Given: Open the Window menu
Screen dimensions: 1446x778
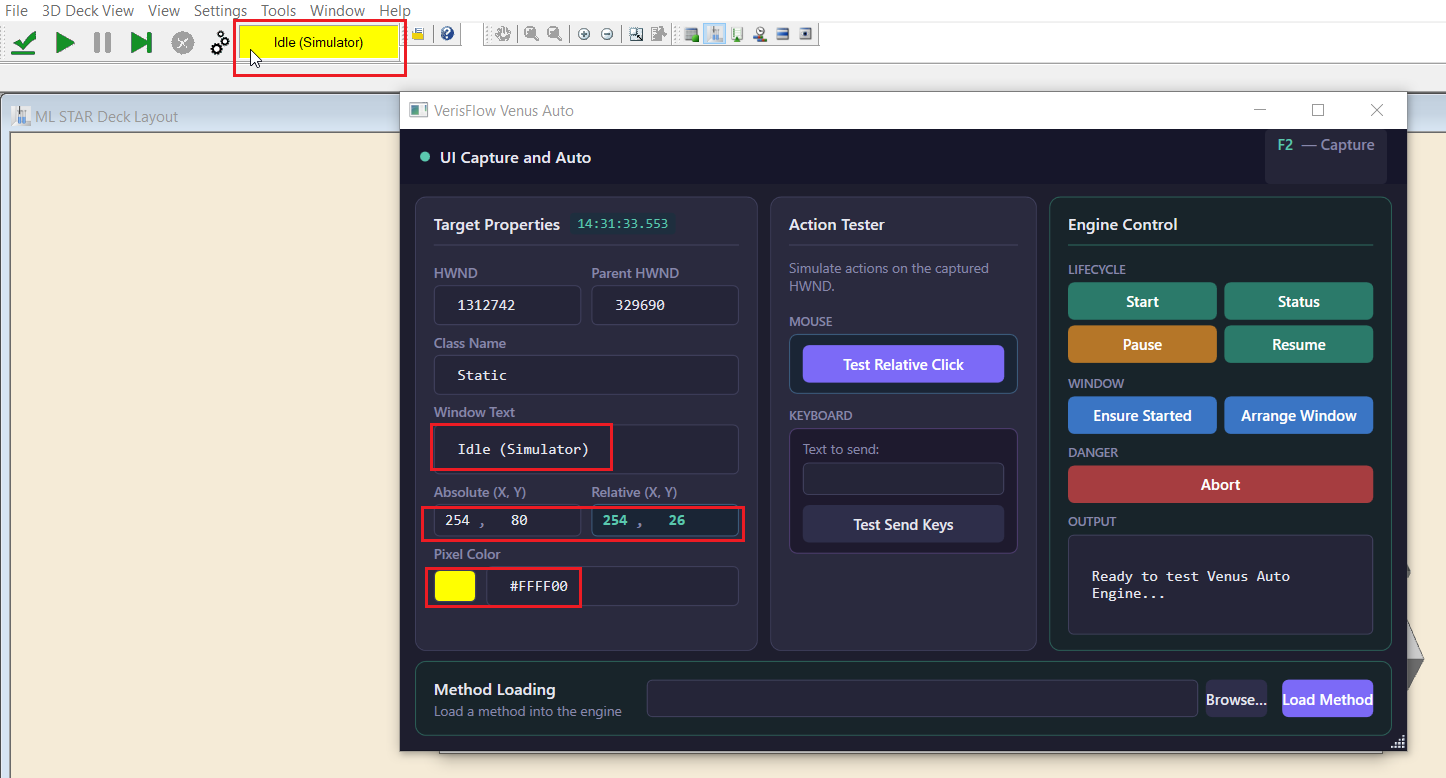Looking at the screenshot, I should click(338, 10).
